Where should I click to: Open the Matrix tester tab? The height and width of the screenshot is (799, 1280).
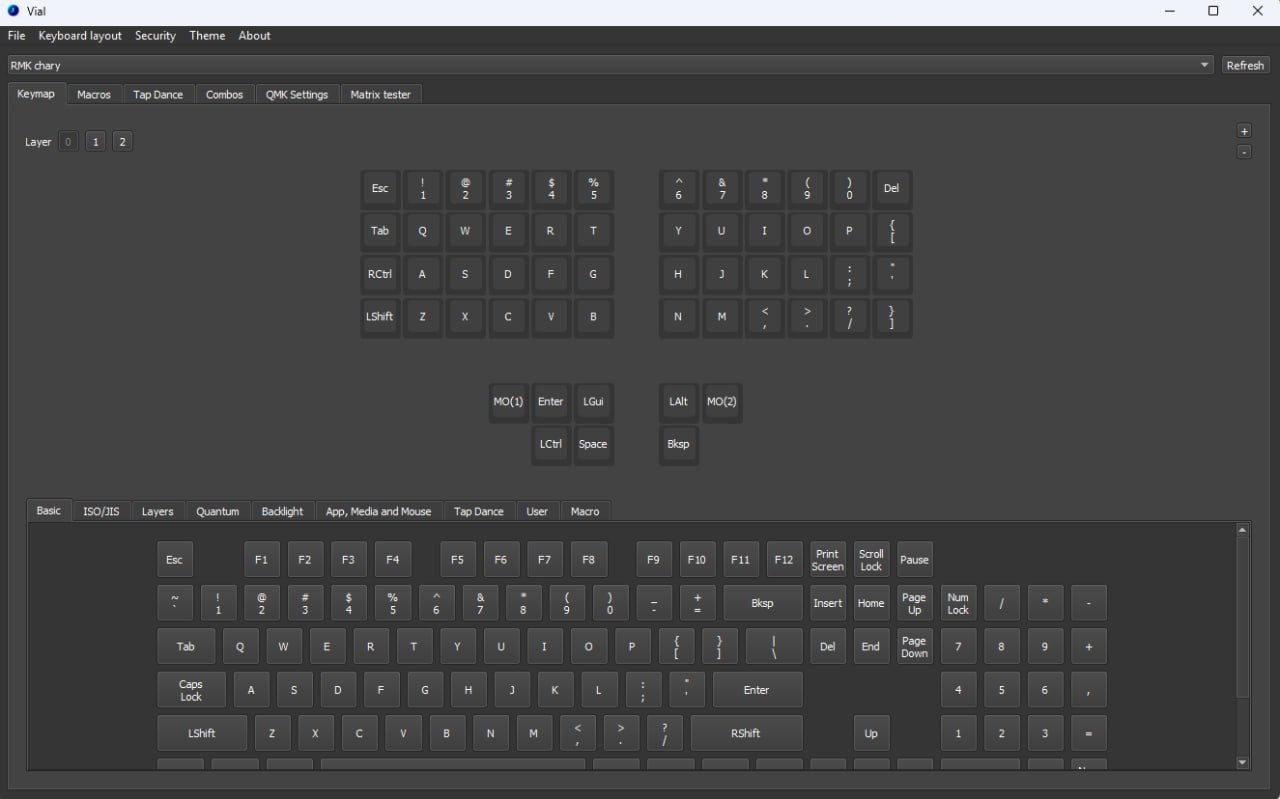[x=381, y=94]
